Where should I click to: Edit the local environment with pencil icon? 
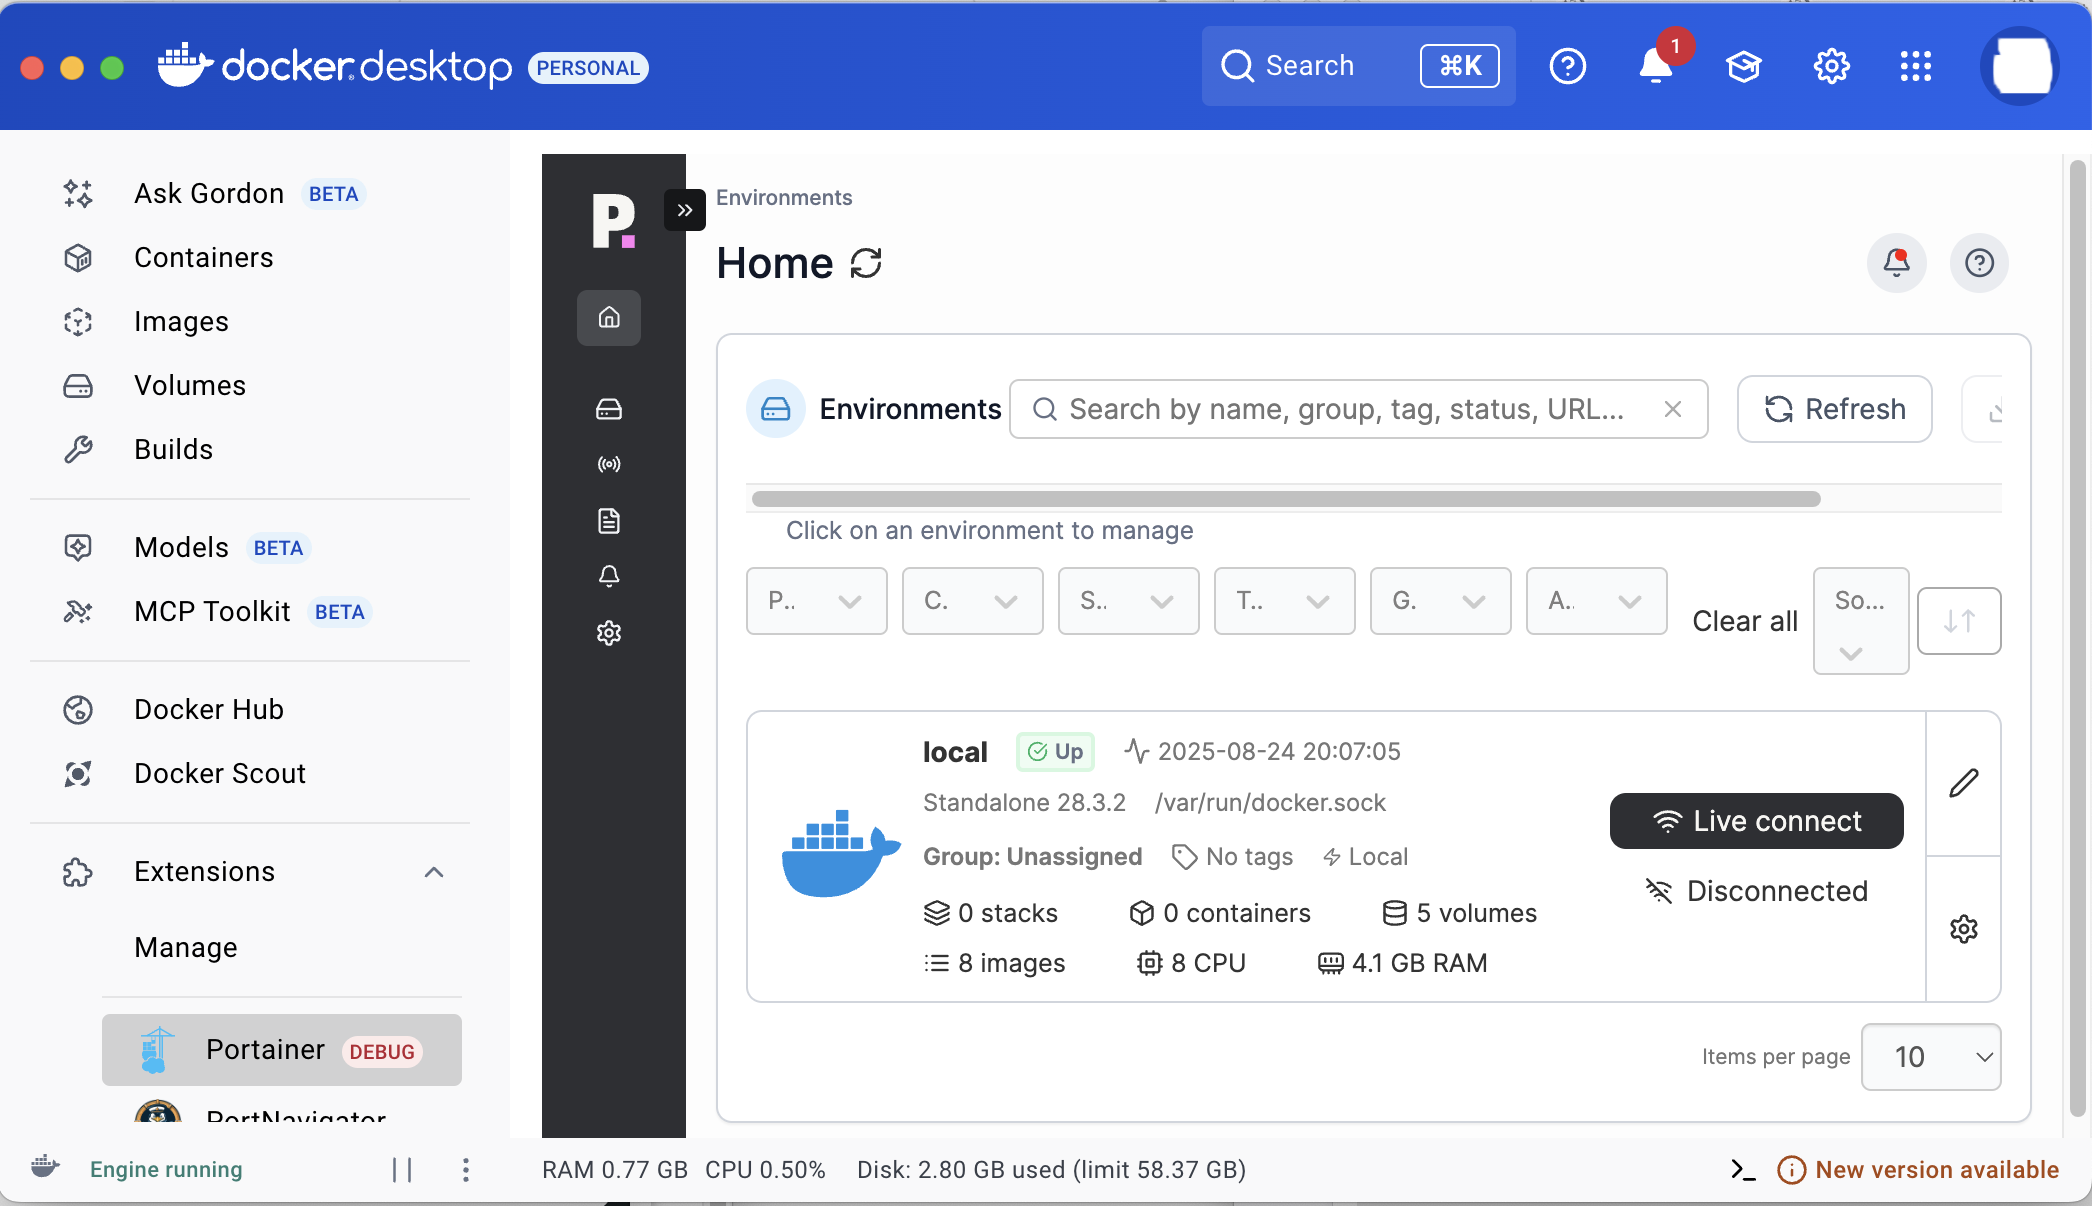tap(1964, 783)
